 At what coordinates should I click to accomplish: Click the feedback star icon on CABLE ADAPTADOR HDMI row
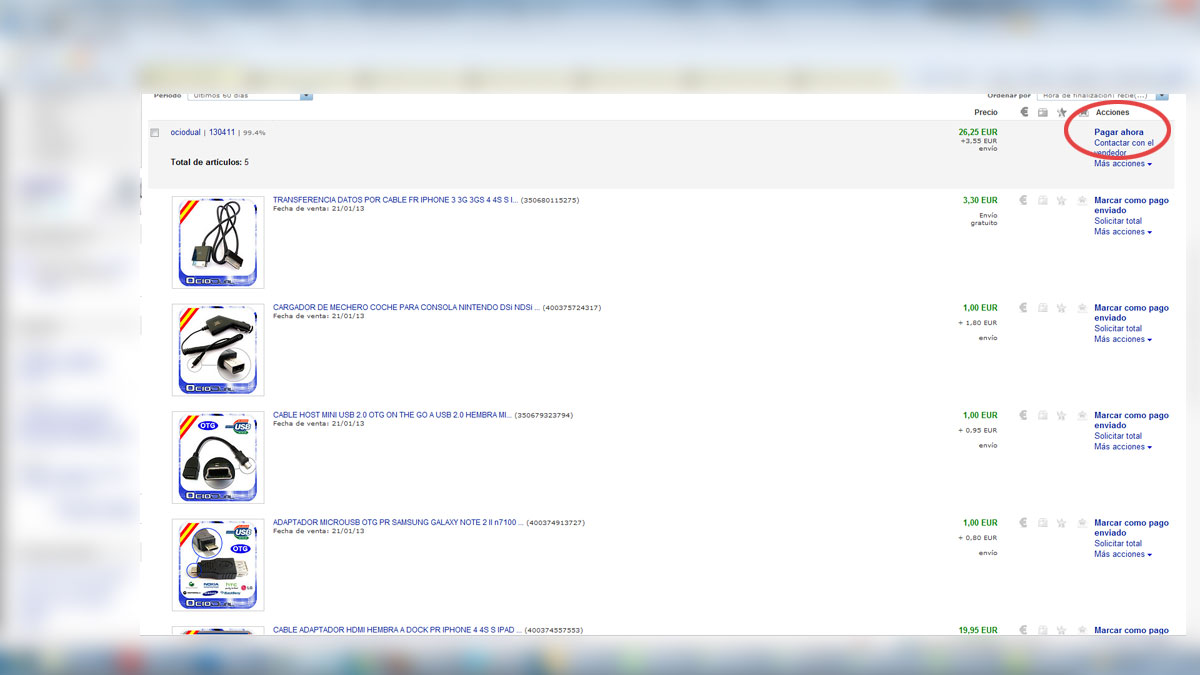pos(1062,630)
